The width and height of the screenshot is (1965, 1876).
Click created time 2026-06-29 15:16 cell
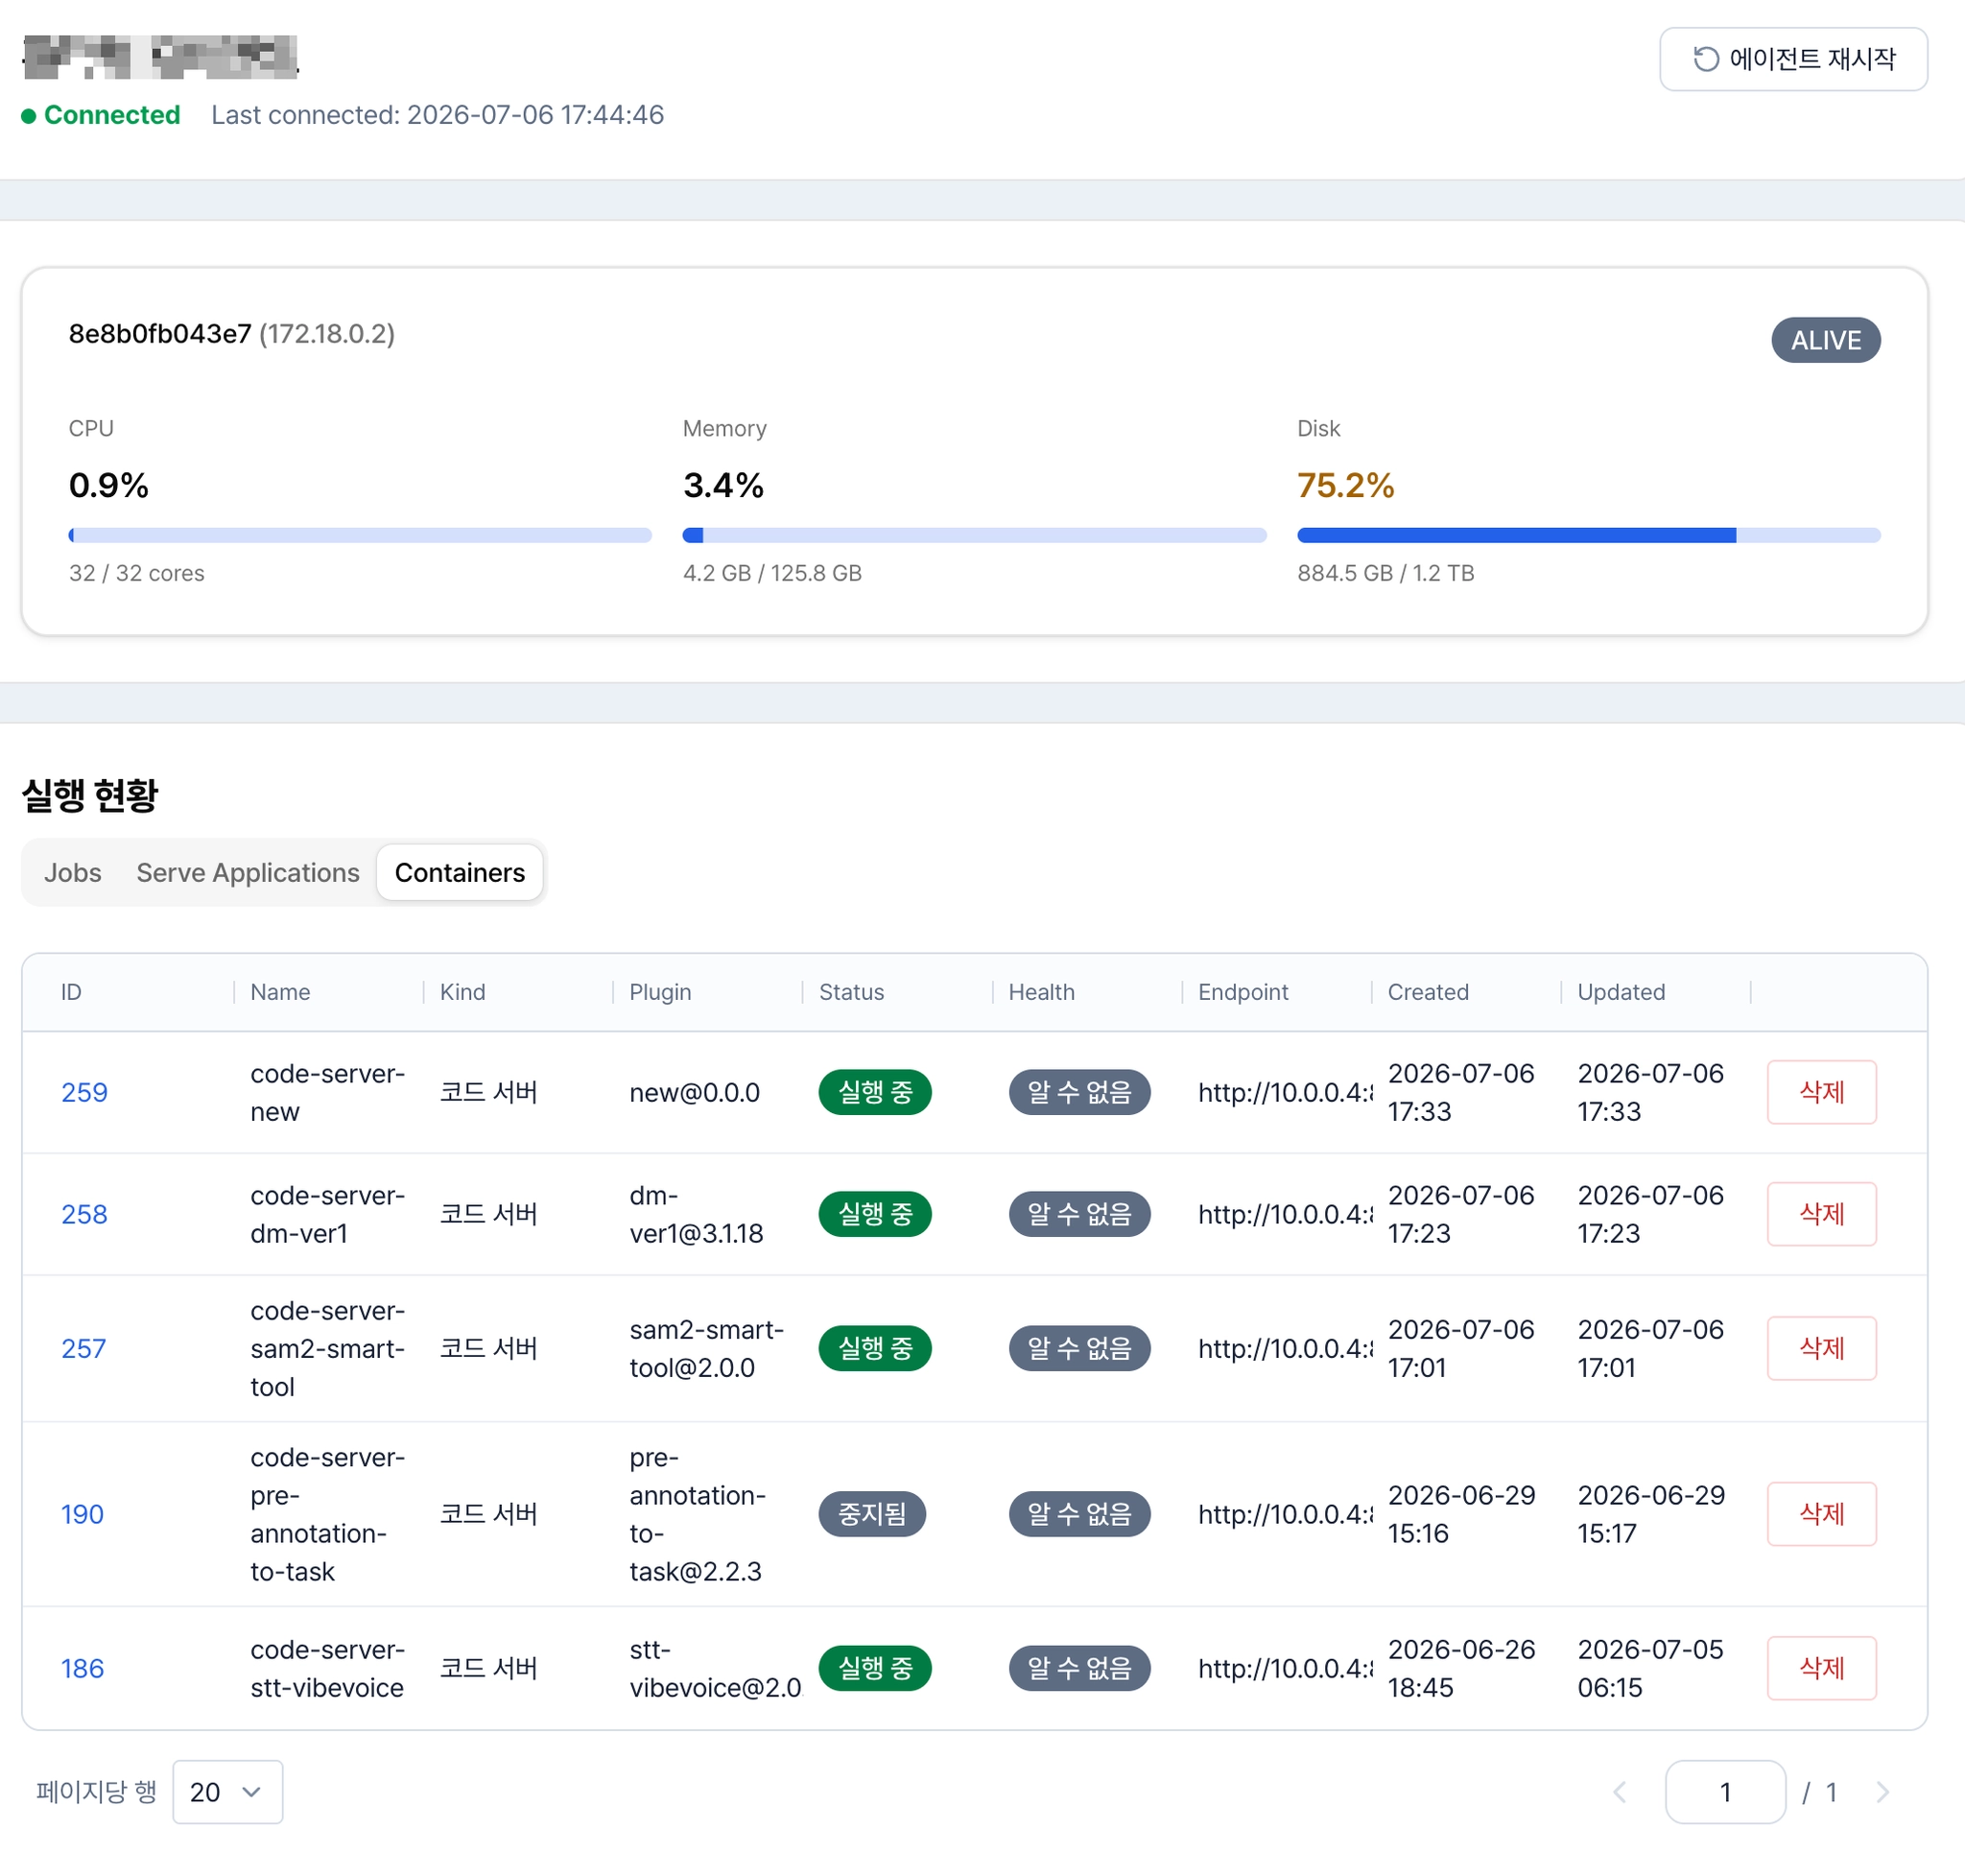pyautogui.click(x=1461, y=1514)
